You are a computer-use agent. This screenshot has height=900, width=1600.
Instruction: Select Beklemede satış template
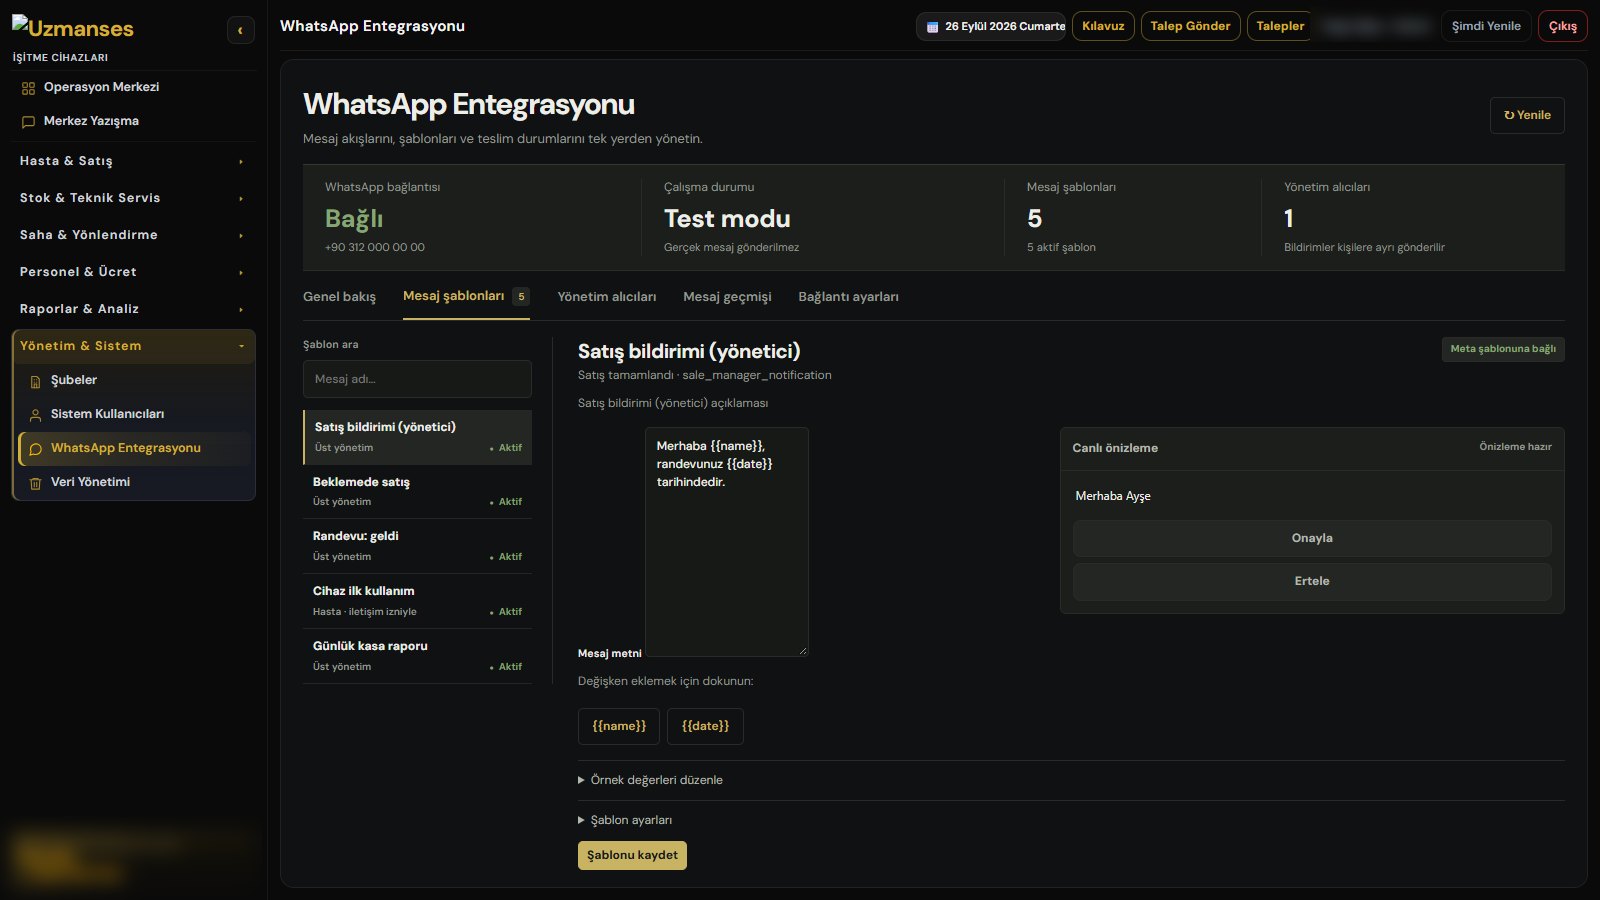point(417,491)
